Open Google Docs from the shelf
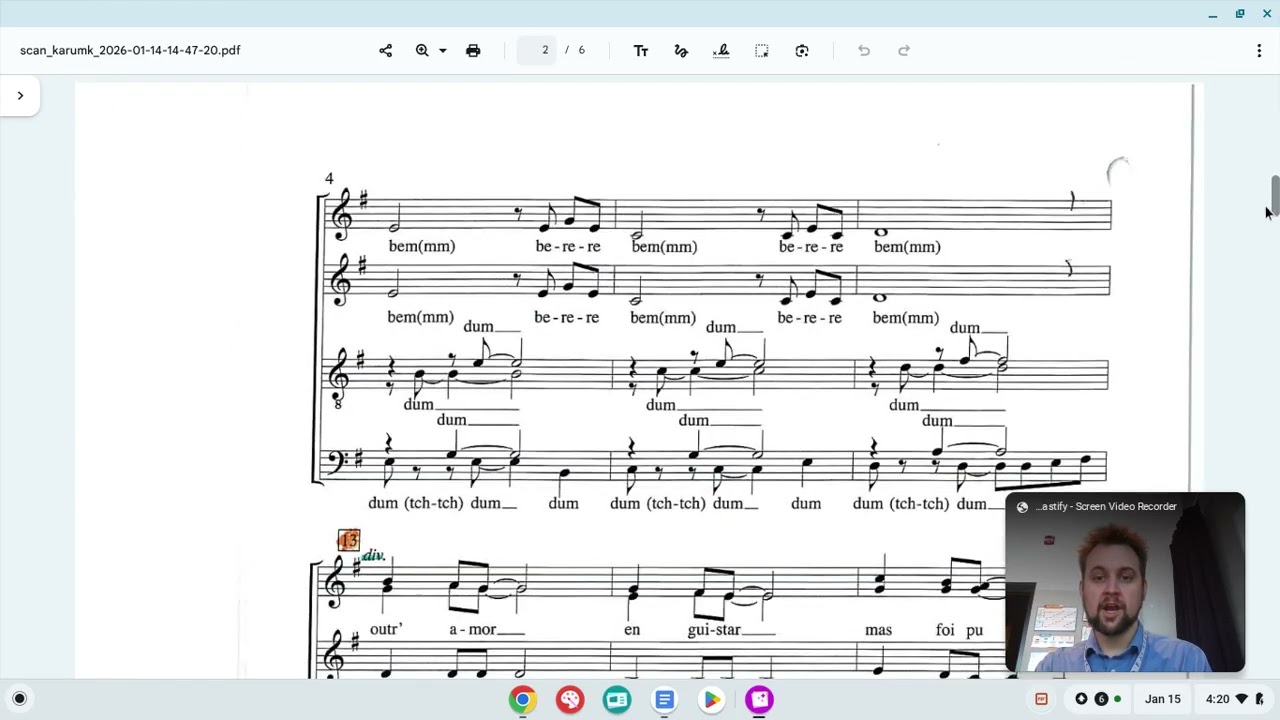The width and height of the screenshot is (1280, 720). [x=665, y=699]
